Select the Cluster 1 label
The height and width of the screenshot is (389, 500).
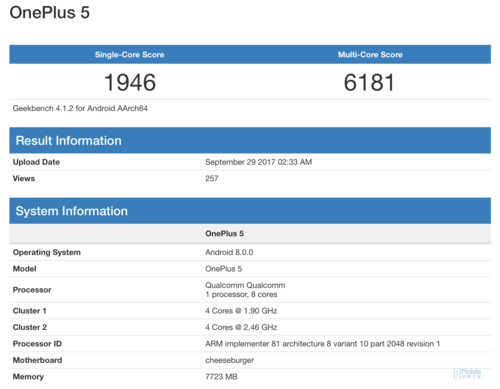[x=29, y=311]
